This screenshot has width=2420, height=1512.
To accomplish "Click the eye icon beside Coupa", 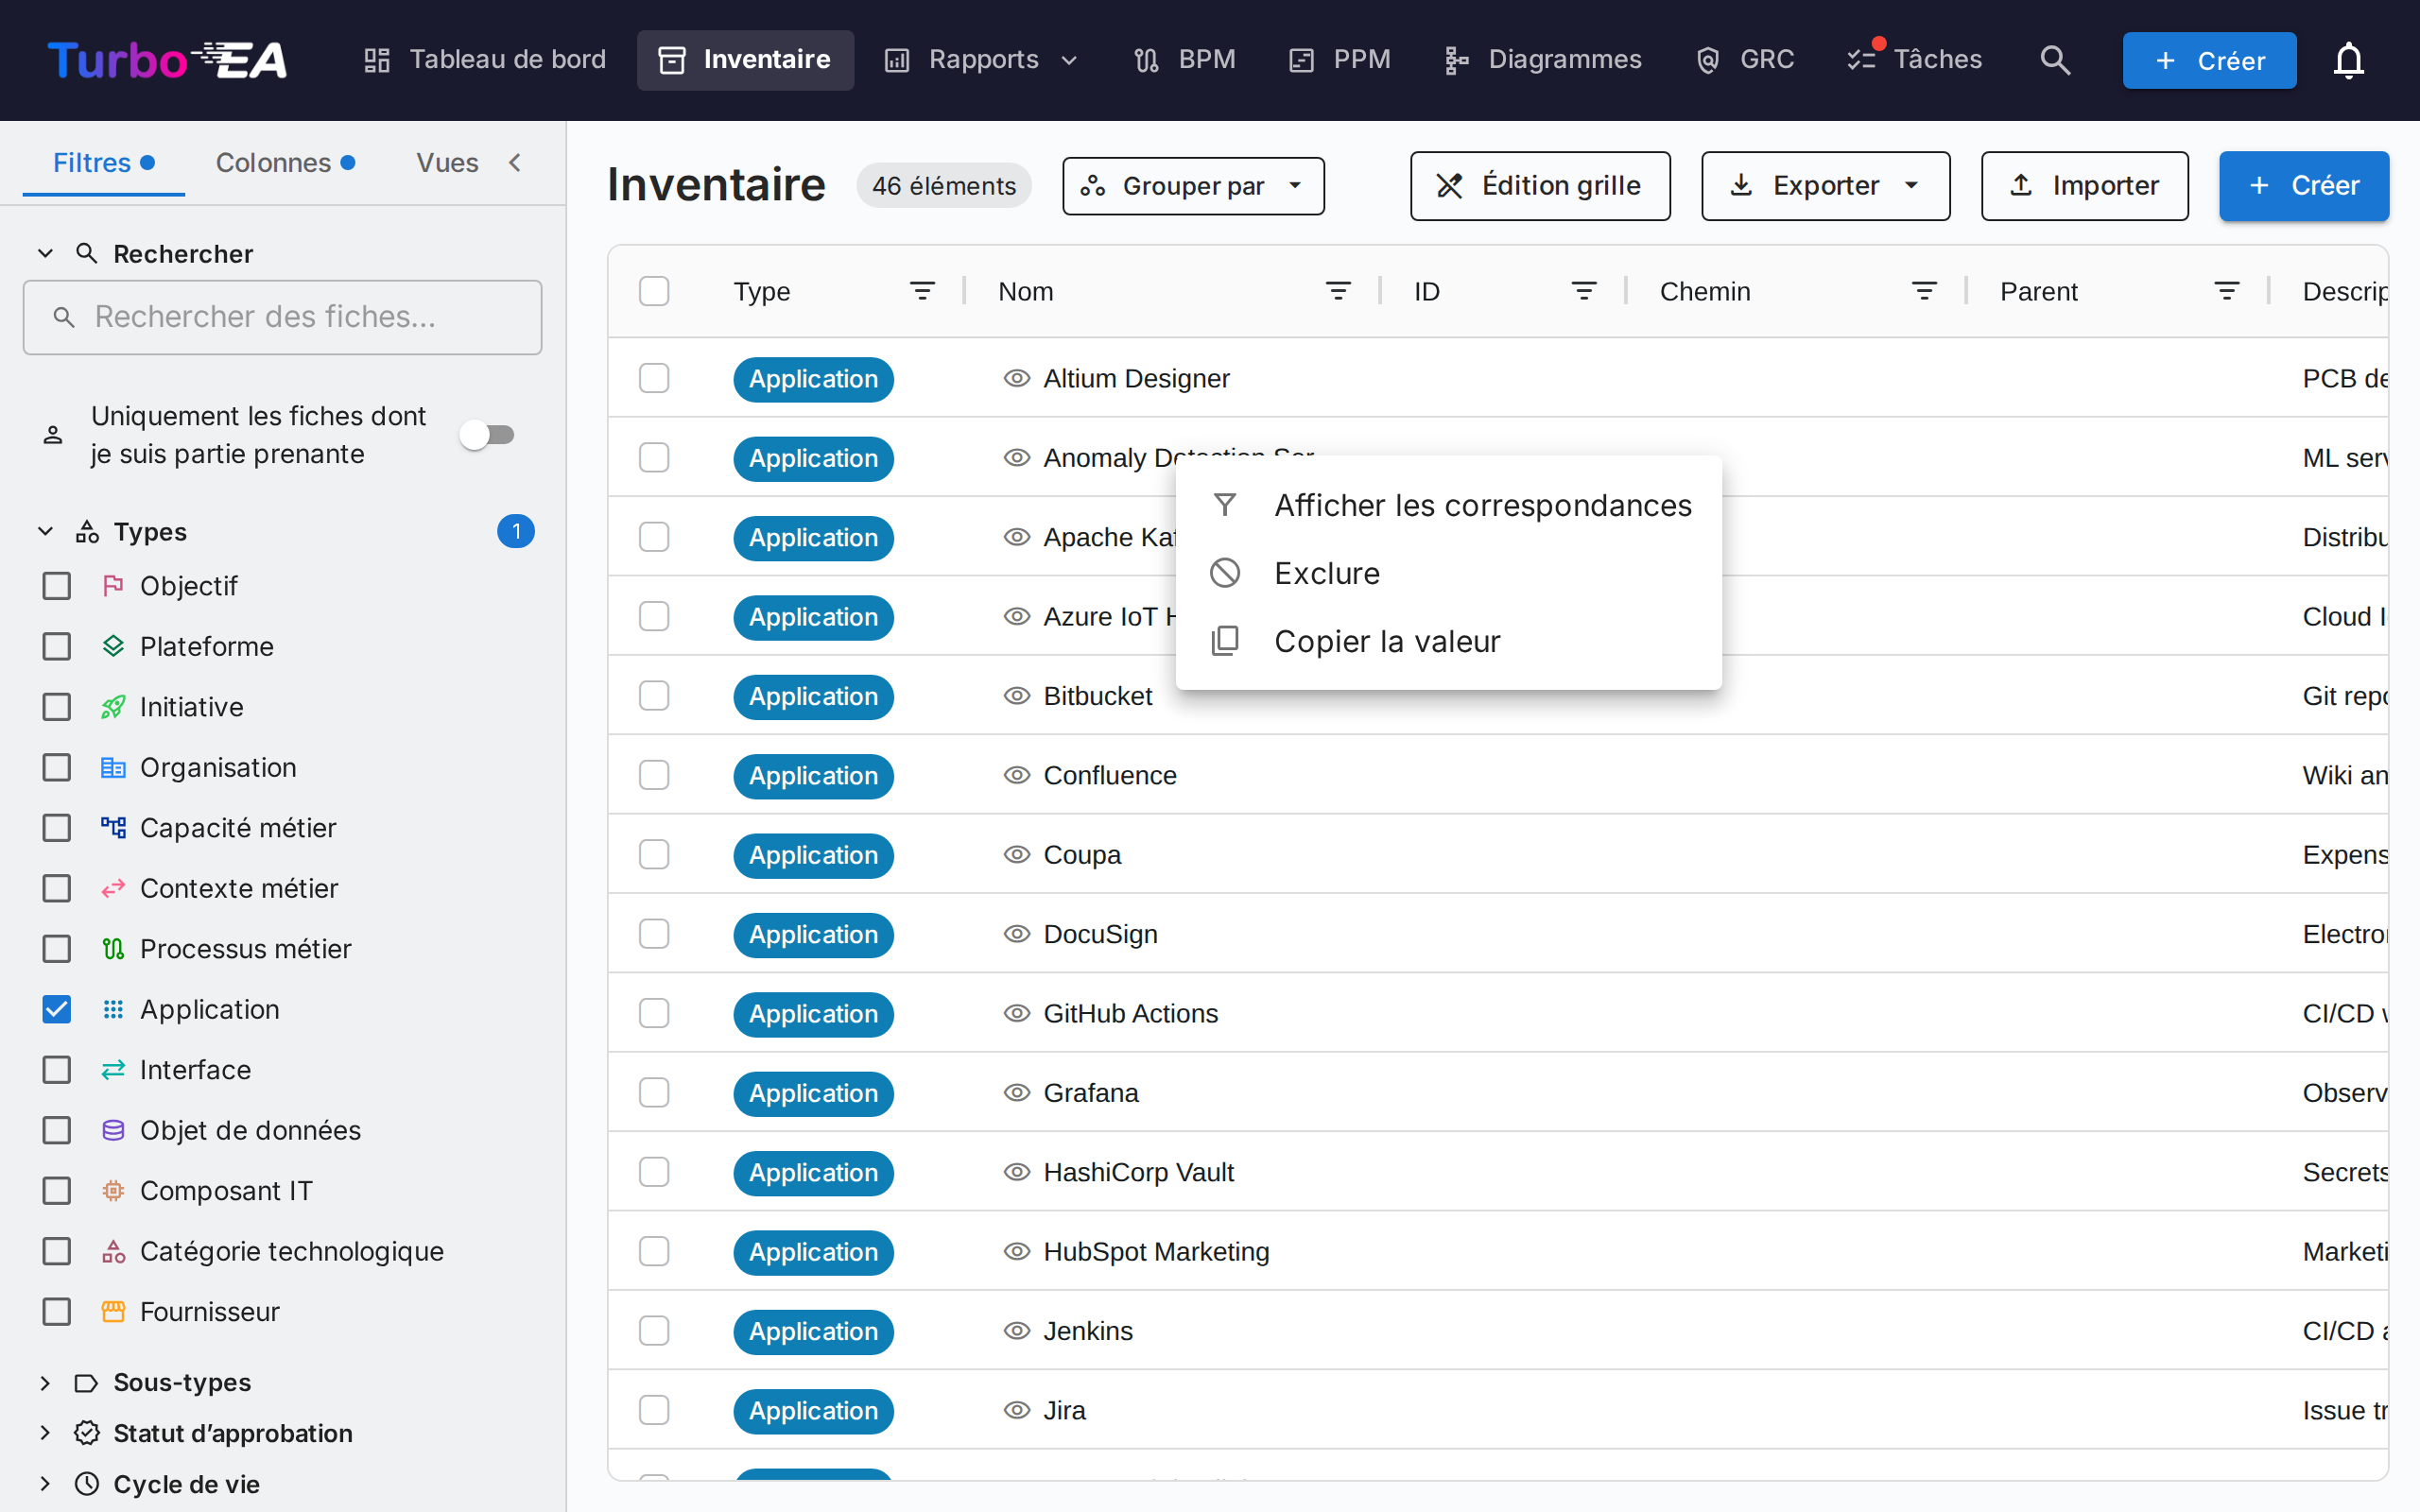I will click(x=1017, y=854).
